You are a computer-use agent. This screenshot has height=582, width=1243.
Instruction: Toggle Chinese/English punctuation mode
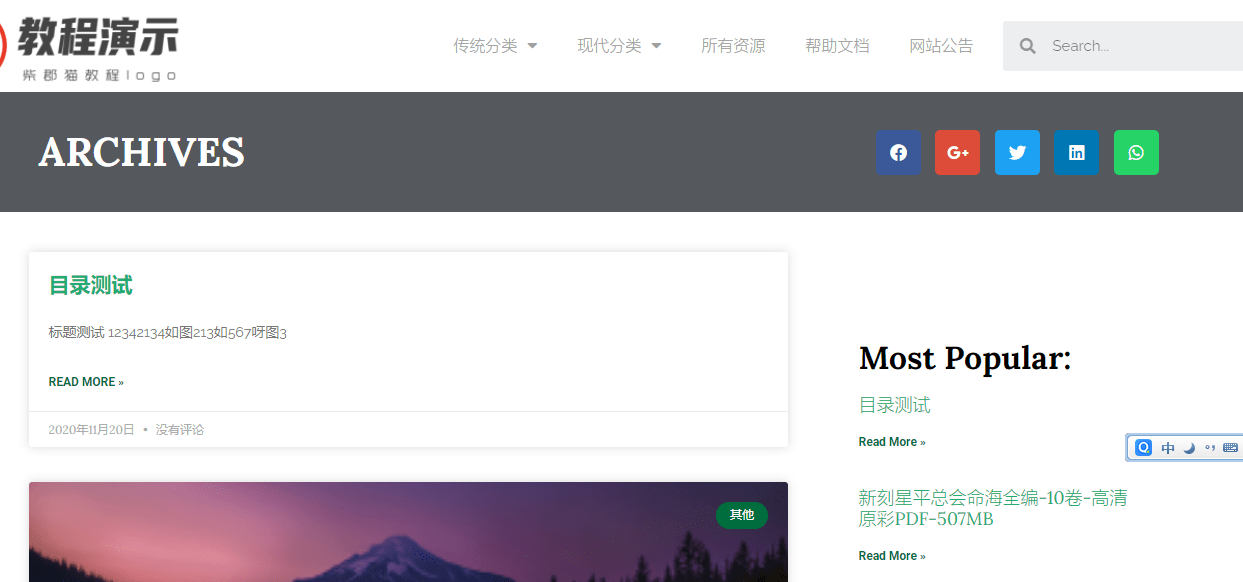pyautogui.click(x=1212, y=447)
